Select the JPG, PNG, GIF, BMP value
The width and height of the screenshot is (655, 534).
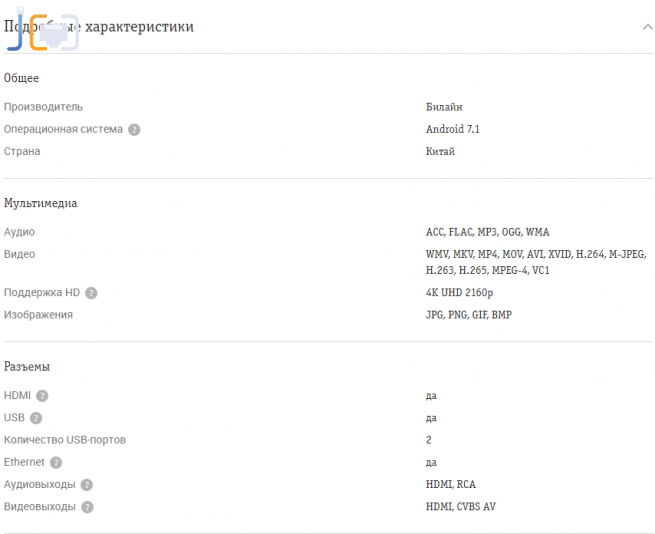click(468, 315)
